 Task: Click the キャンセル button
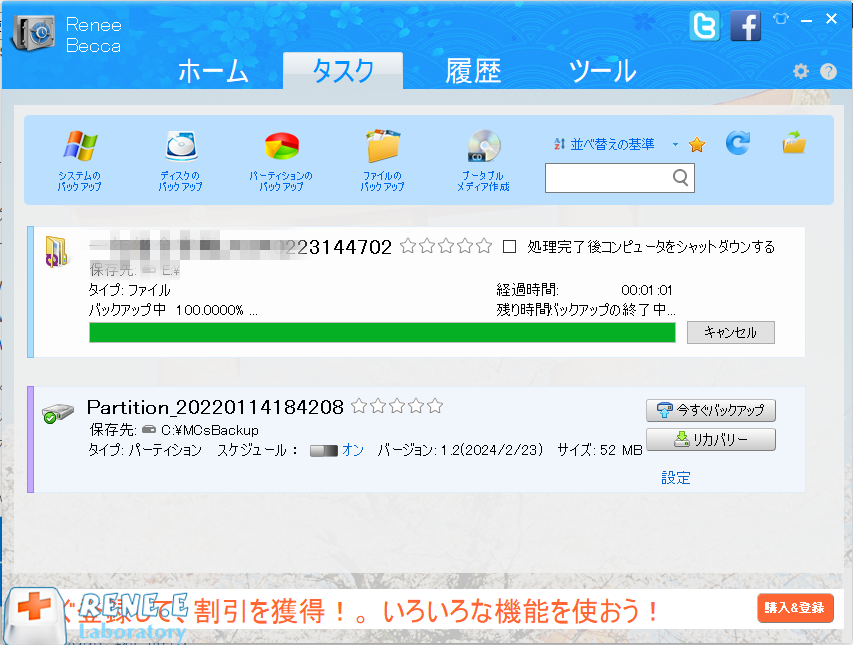coord(731,332)
